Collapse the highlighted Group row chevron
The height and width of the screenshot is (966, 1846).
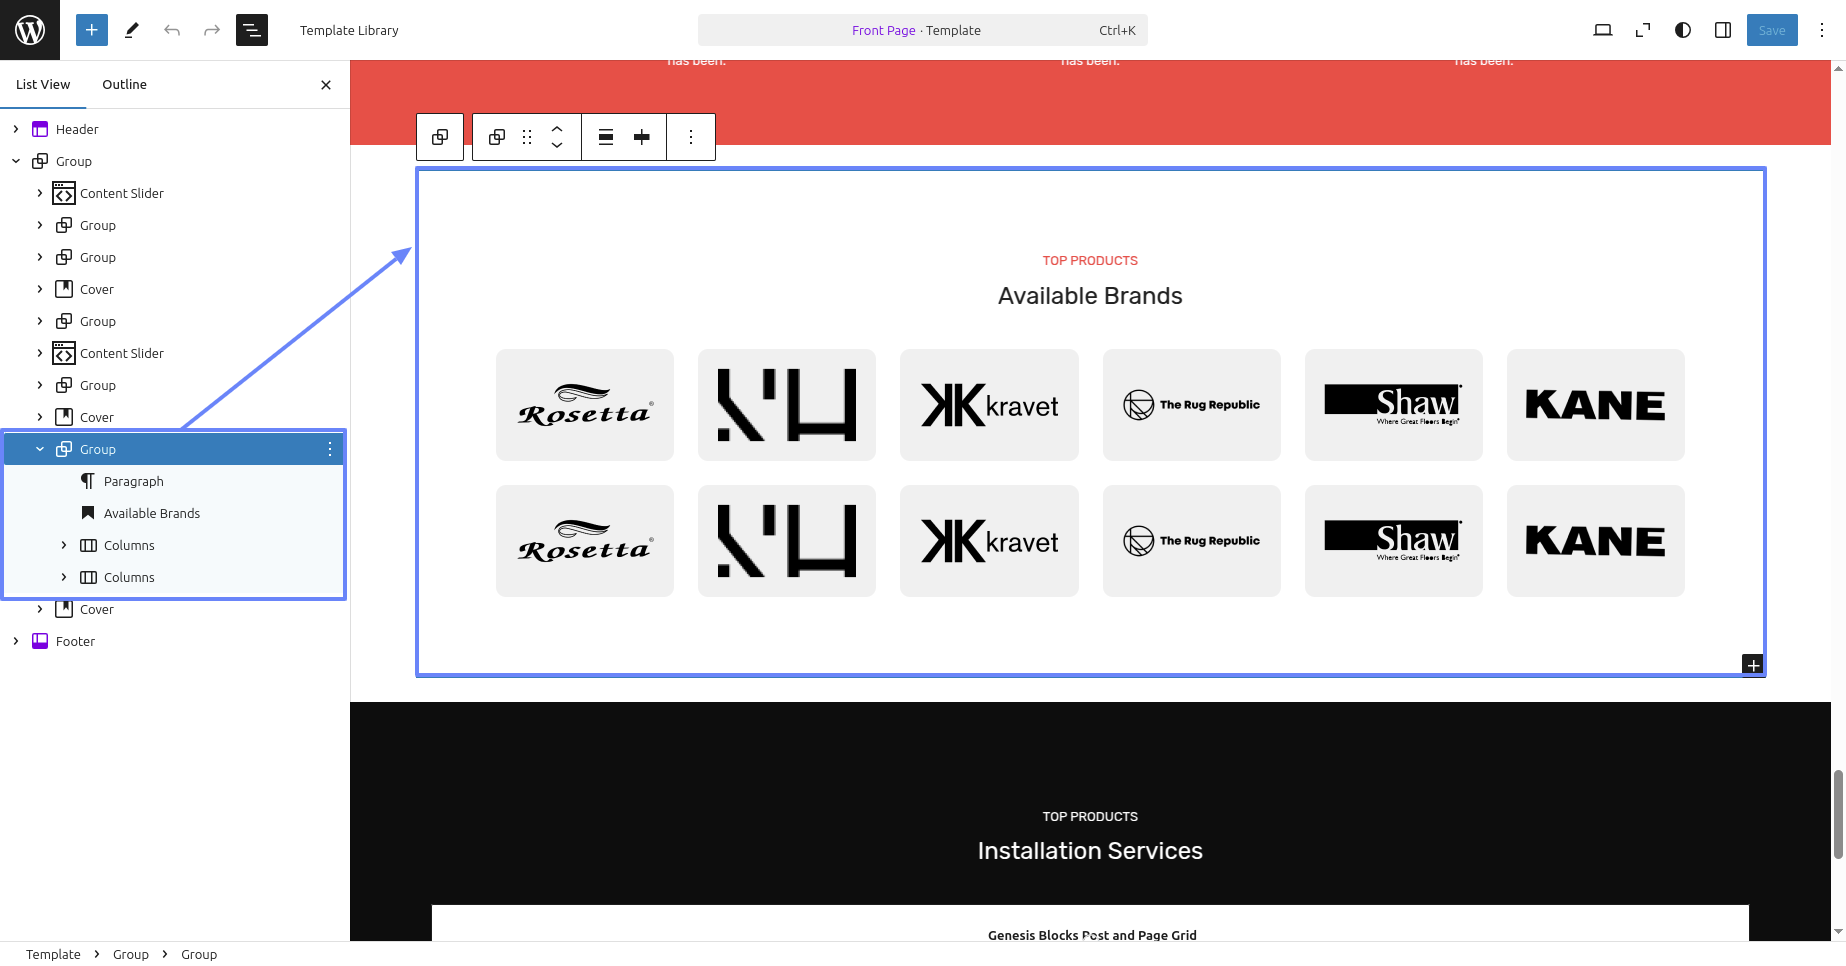click(x=40, y=449)
